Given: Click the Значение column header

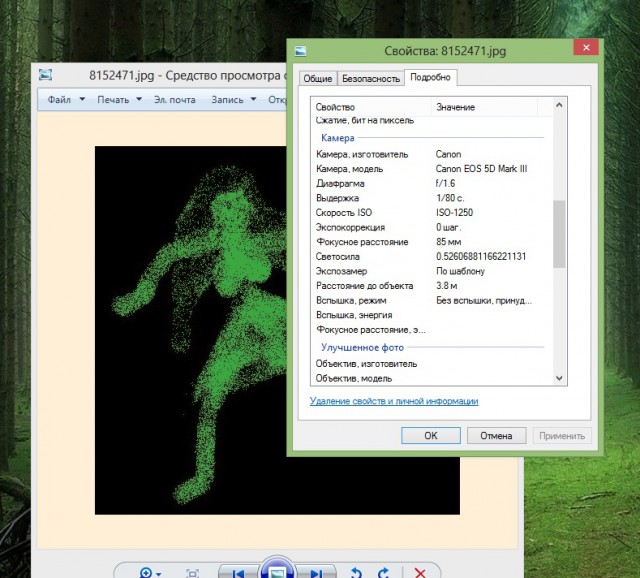Looking at the screenshot, I should click(484, 107).
